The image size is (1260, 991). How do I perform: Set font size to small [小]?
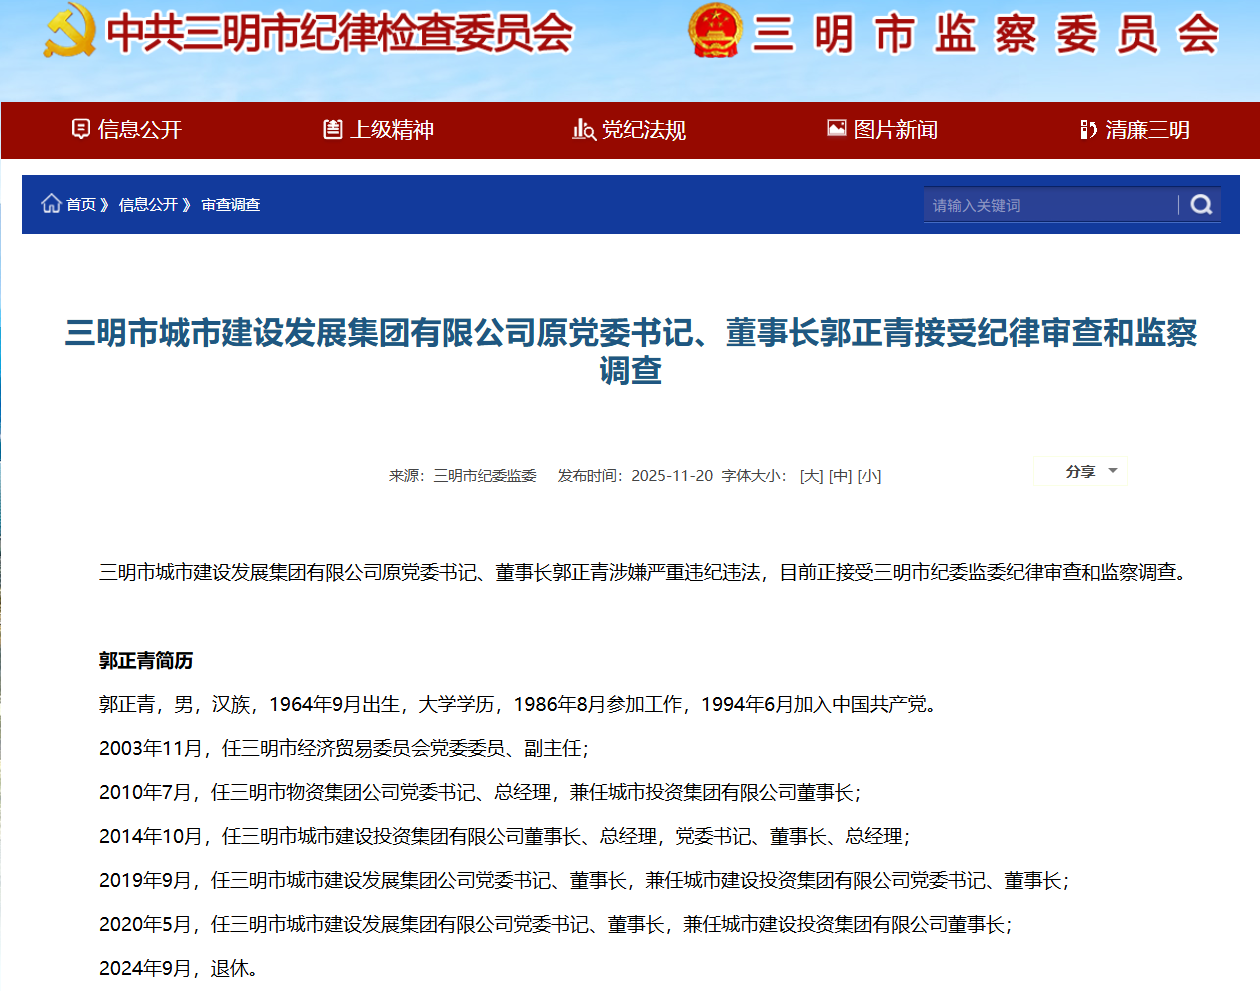click(x=869, y=476)
